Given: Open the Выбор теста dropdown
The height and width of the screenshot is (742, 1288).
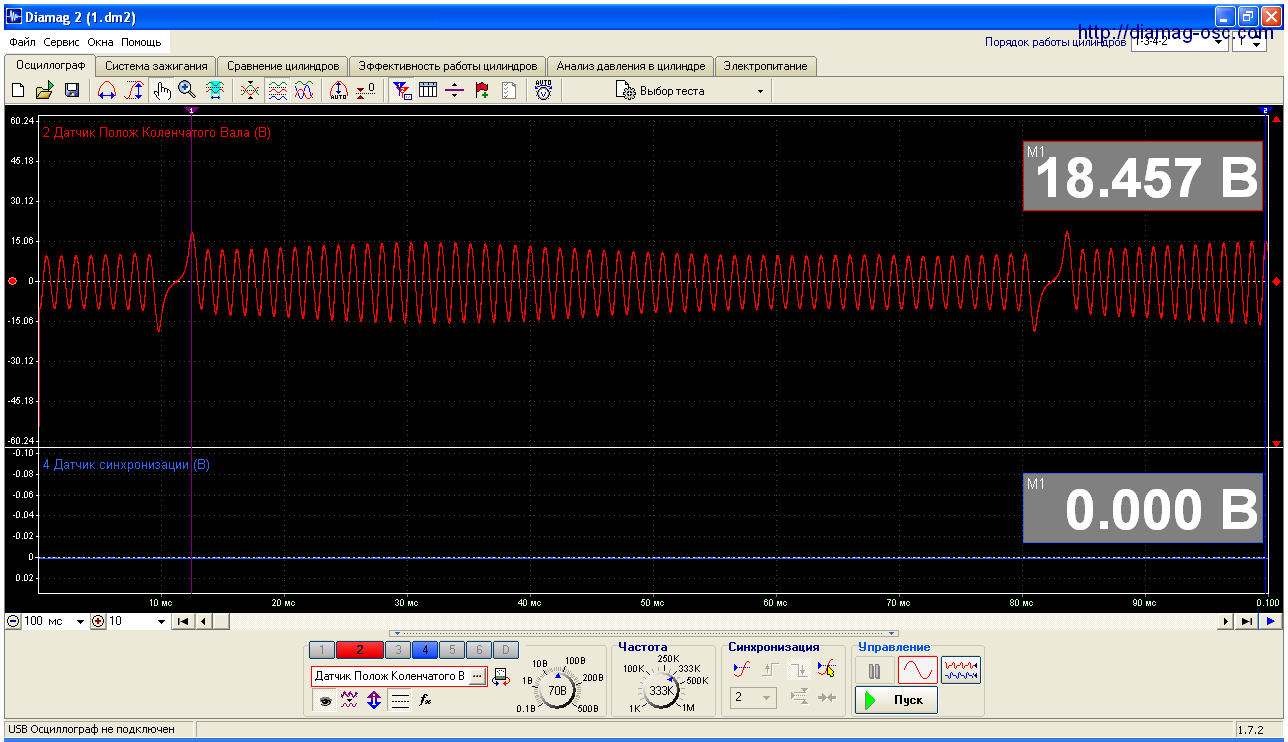Looking at the screenshot, I should pos(690,91).
